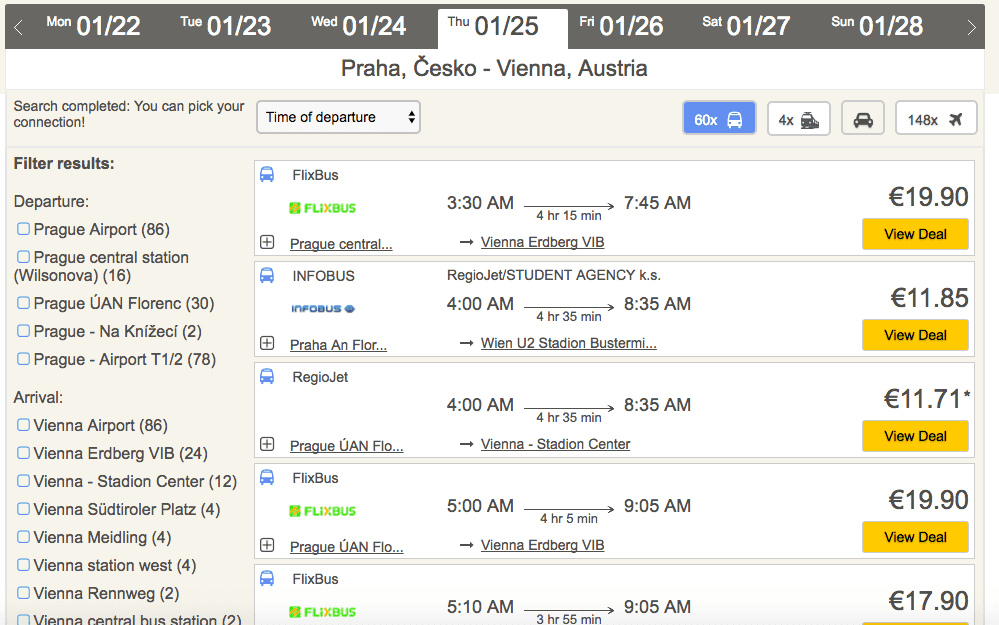Select the Tue 01/23 date tab
The height and width of the screenshot is (625, 999).
(x=226, y=26)
